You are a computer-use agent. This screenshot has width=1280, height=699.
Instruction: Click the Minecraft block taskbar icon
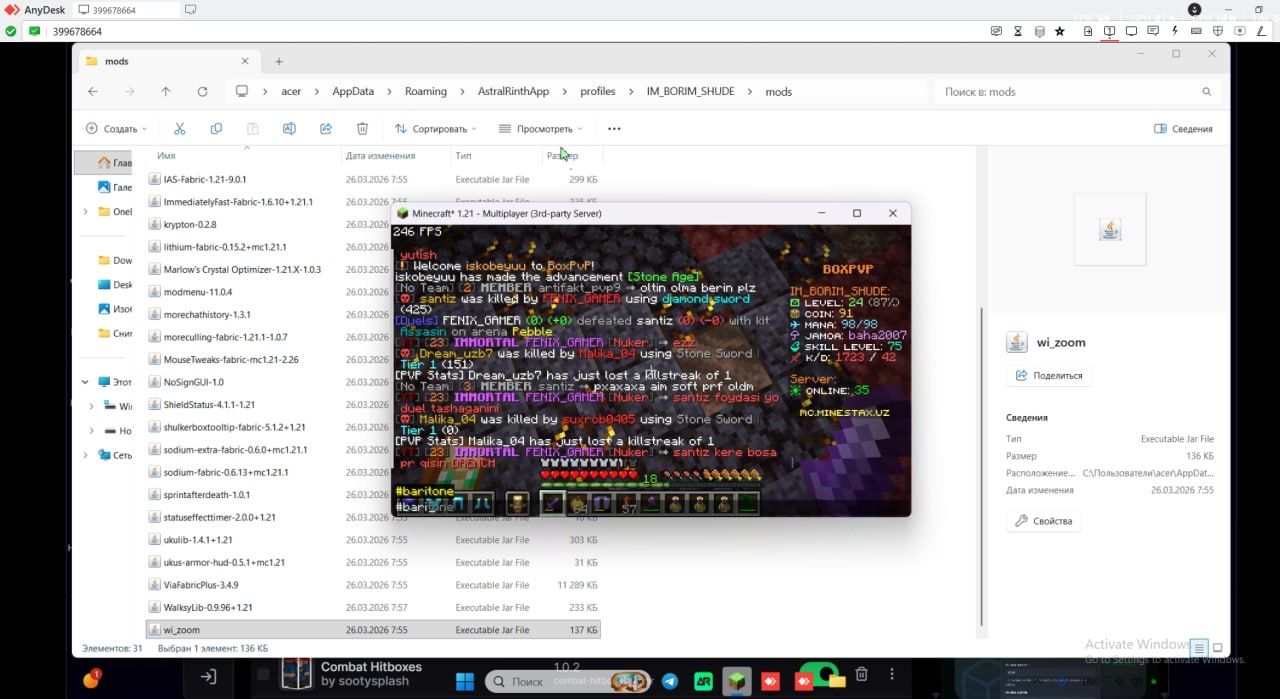tap(736, 681)
